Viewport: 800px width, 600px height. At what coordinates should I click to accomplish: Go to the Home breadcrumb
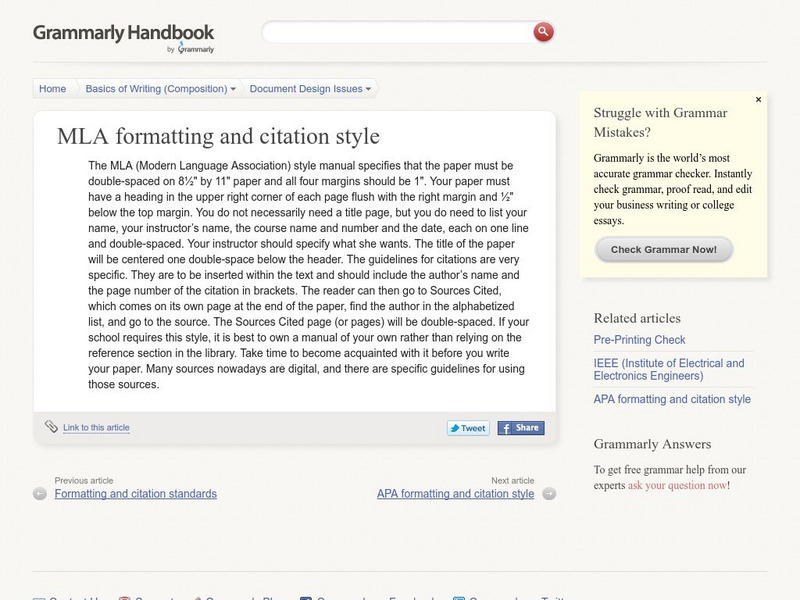pyautogui.click(x=52, y=89)
